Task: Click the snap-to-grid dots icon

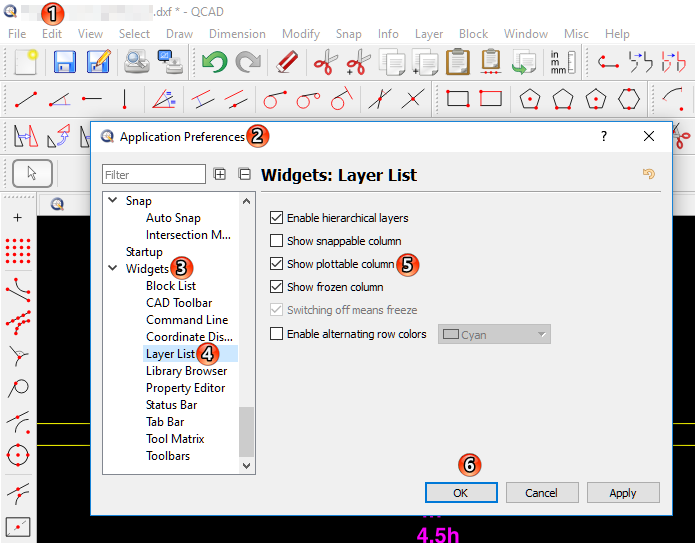Action: (x=17, y=252)
